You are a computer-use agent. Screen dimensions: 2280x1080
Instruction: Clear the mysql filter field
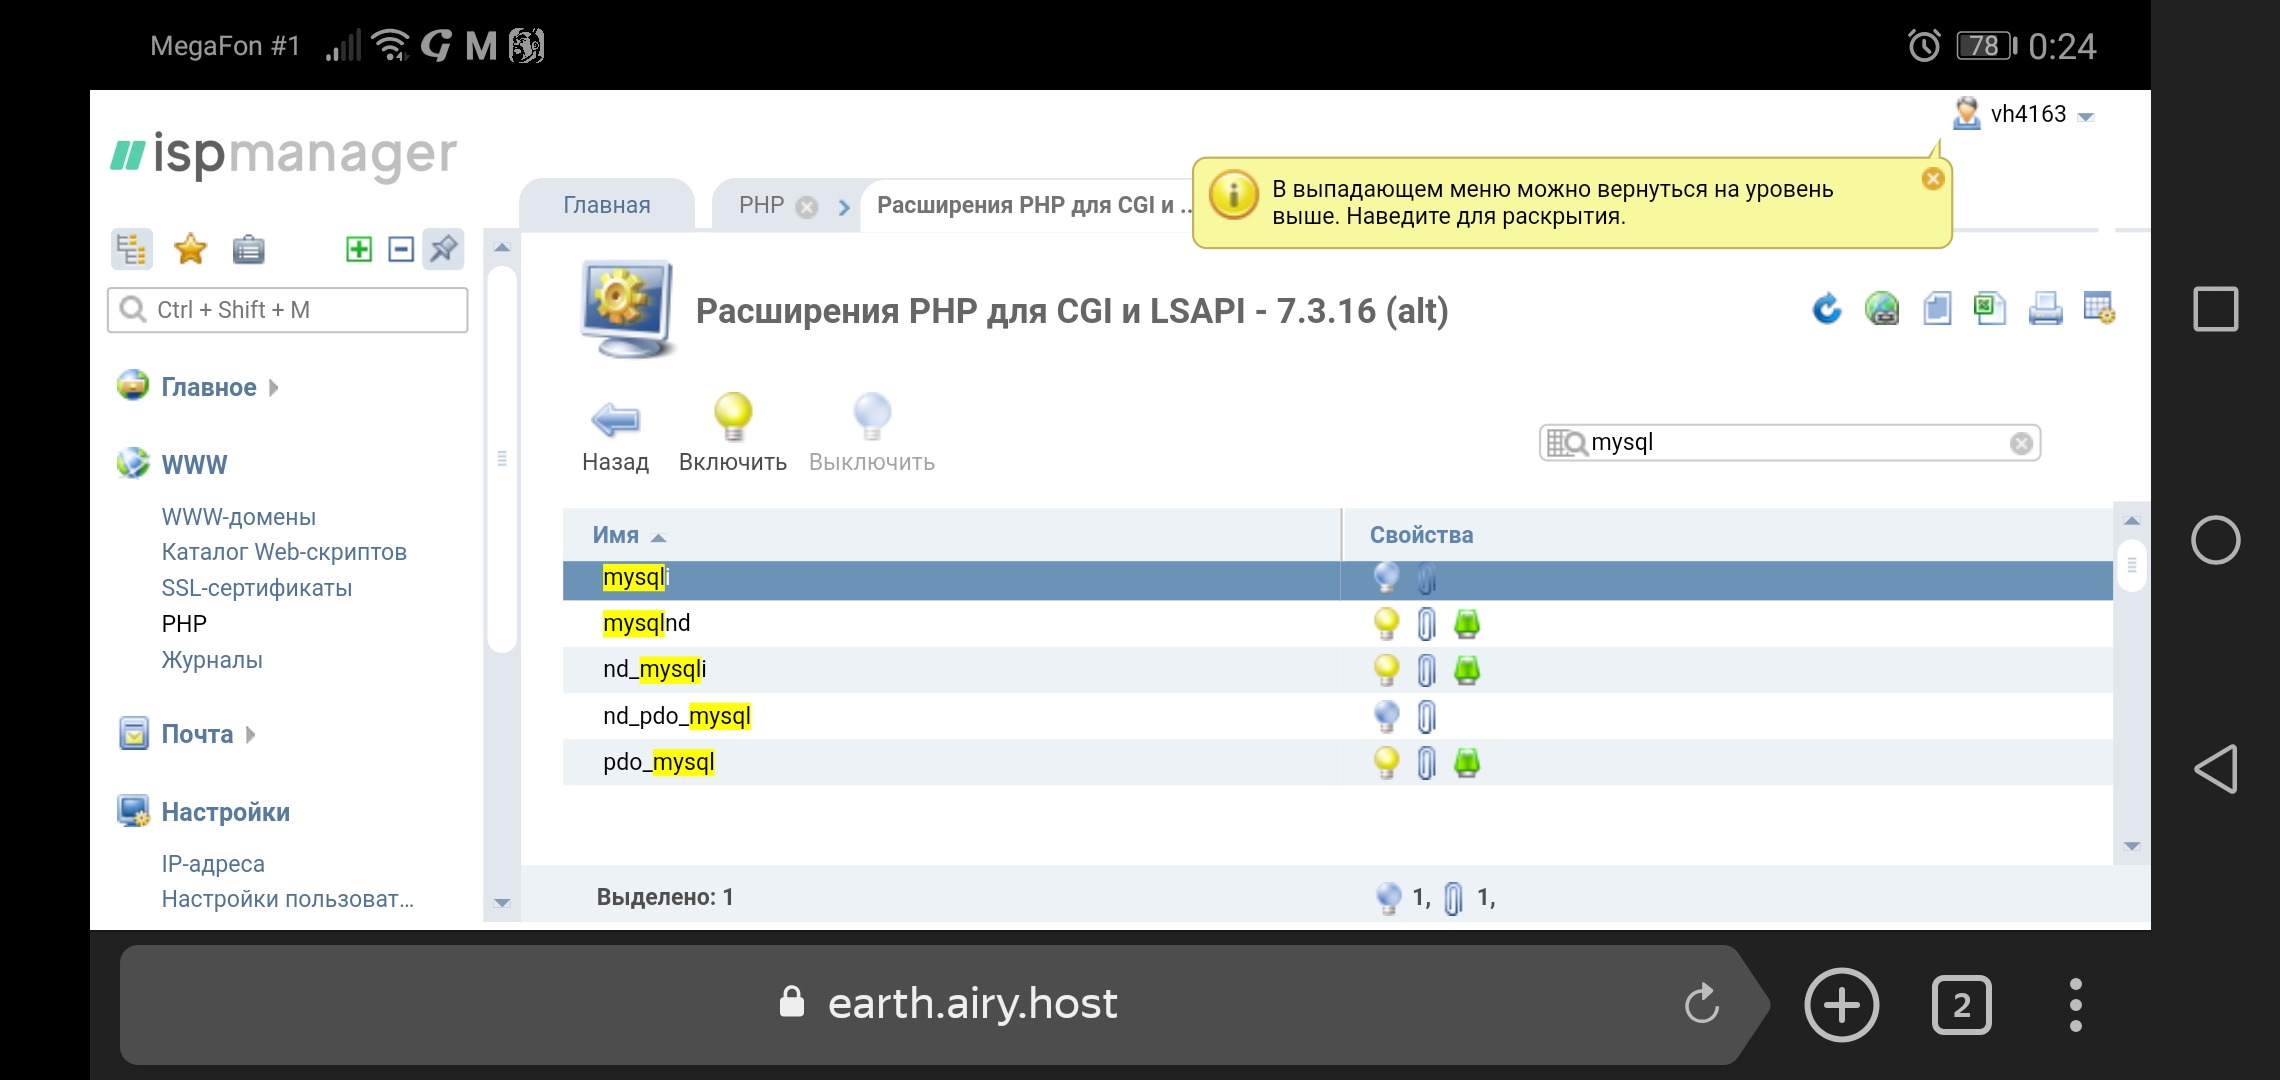[2021, 443]
